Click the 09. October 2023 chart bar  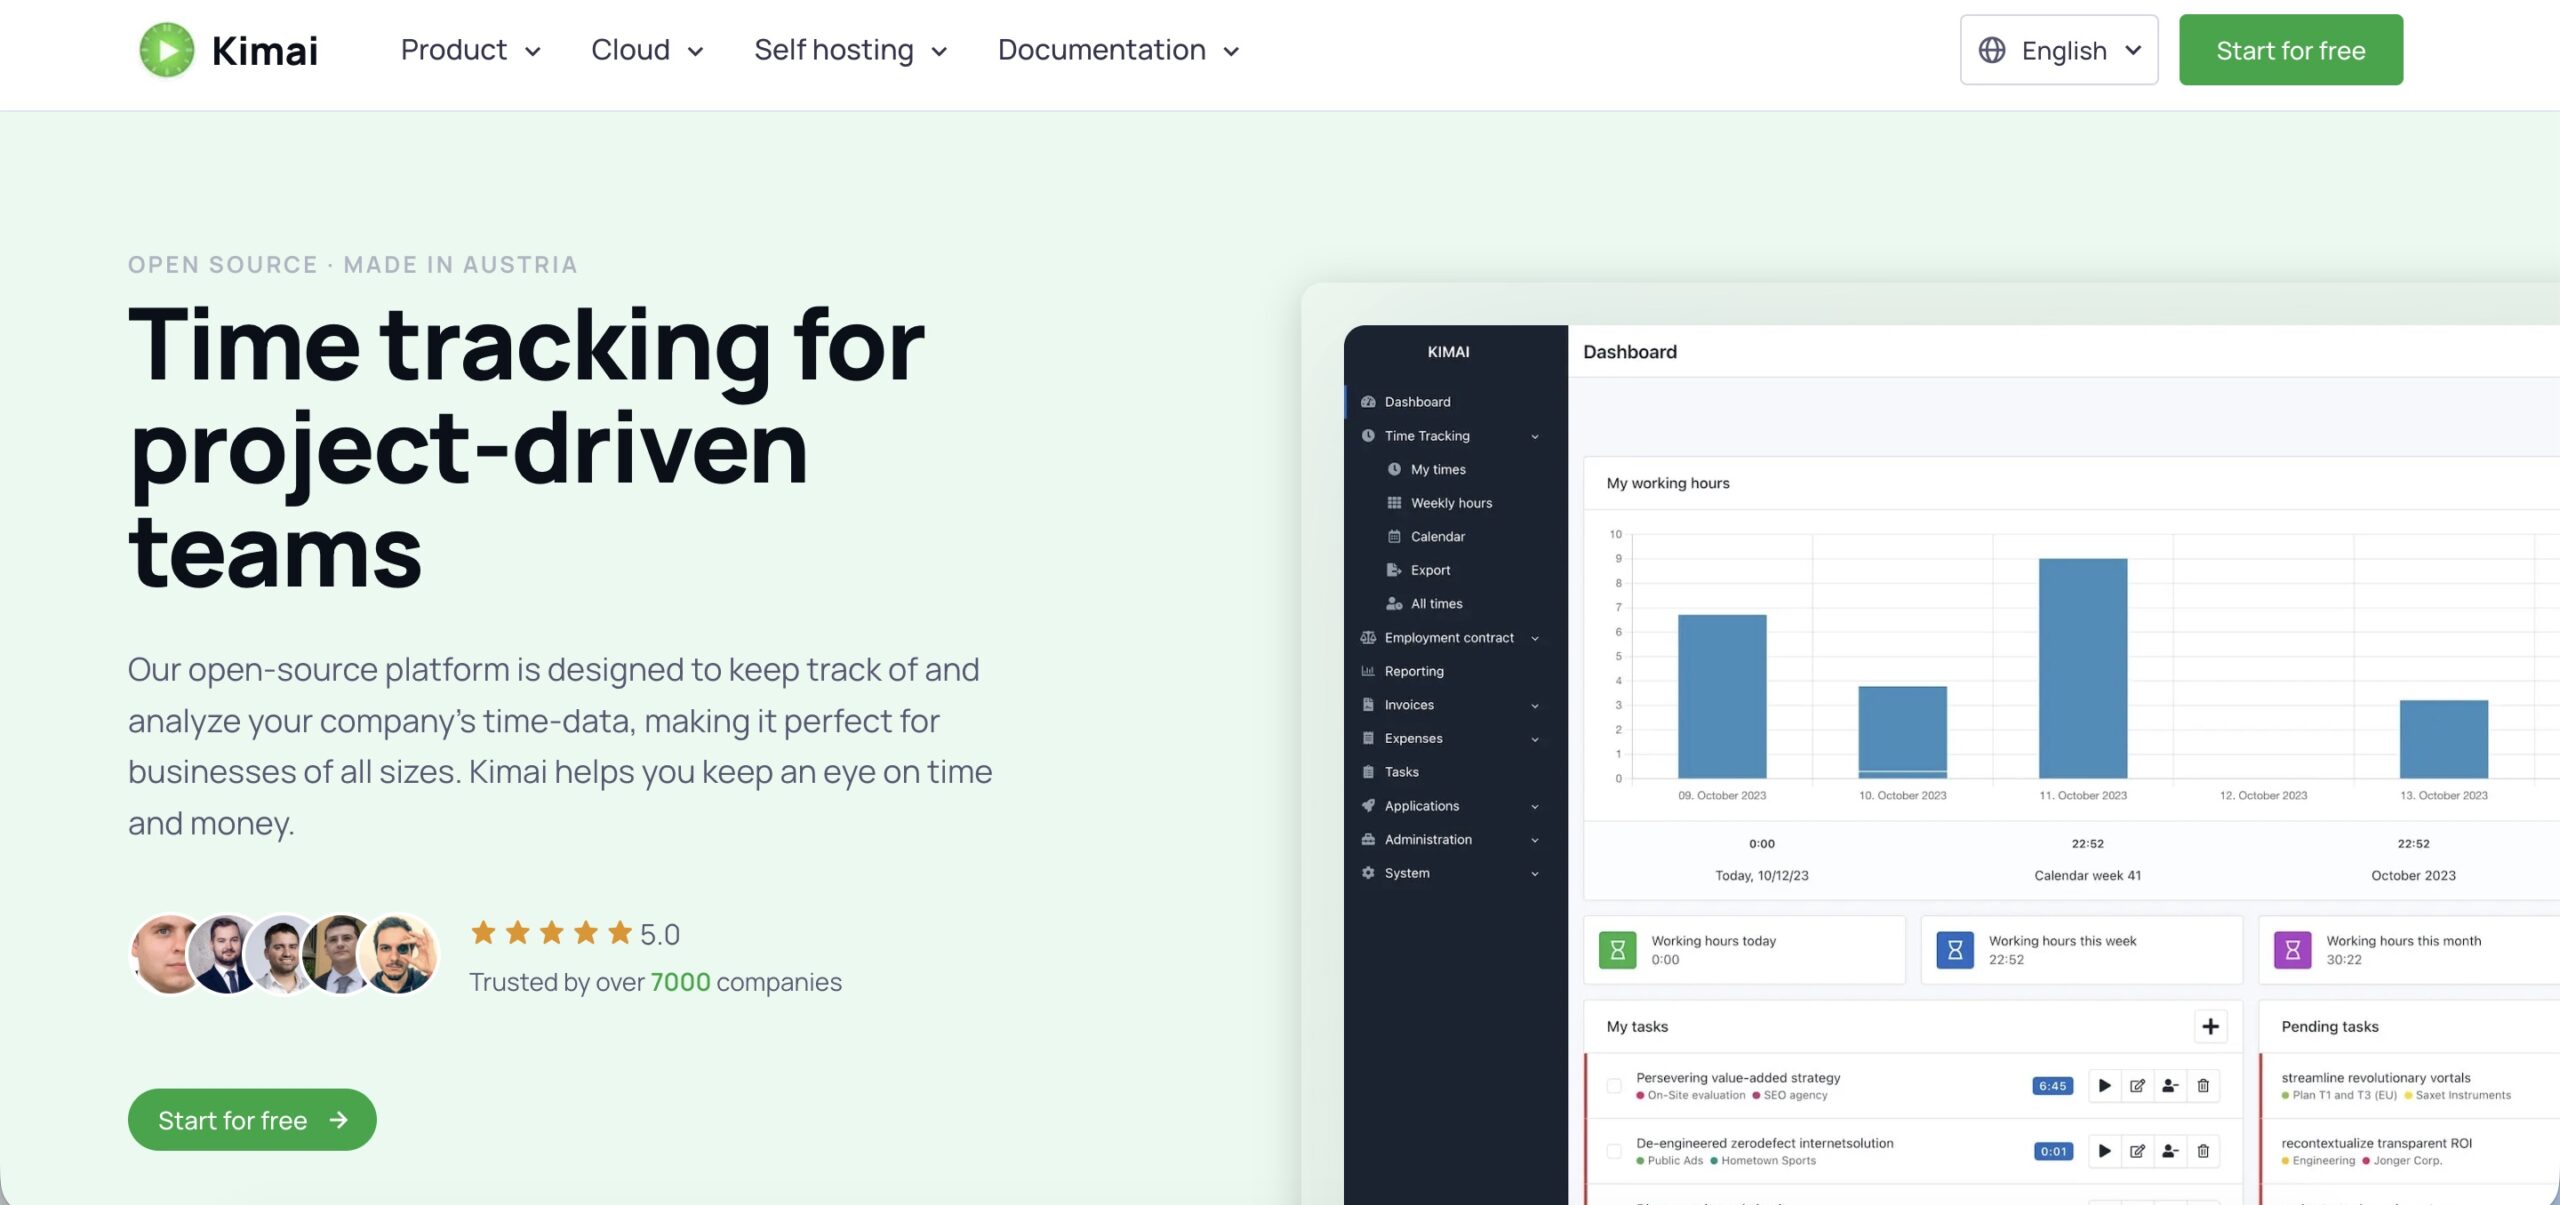tap(1722, 696)
